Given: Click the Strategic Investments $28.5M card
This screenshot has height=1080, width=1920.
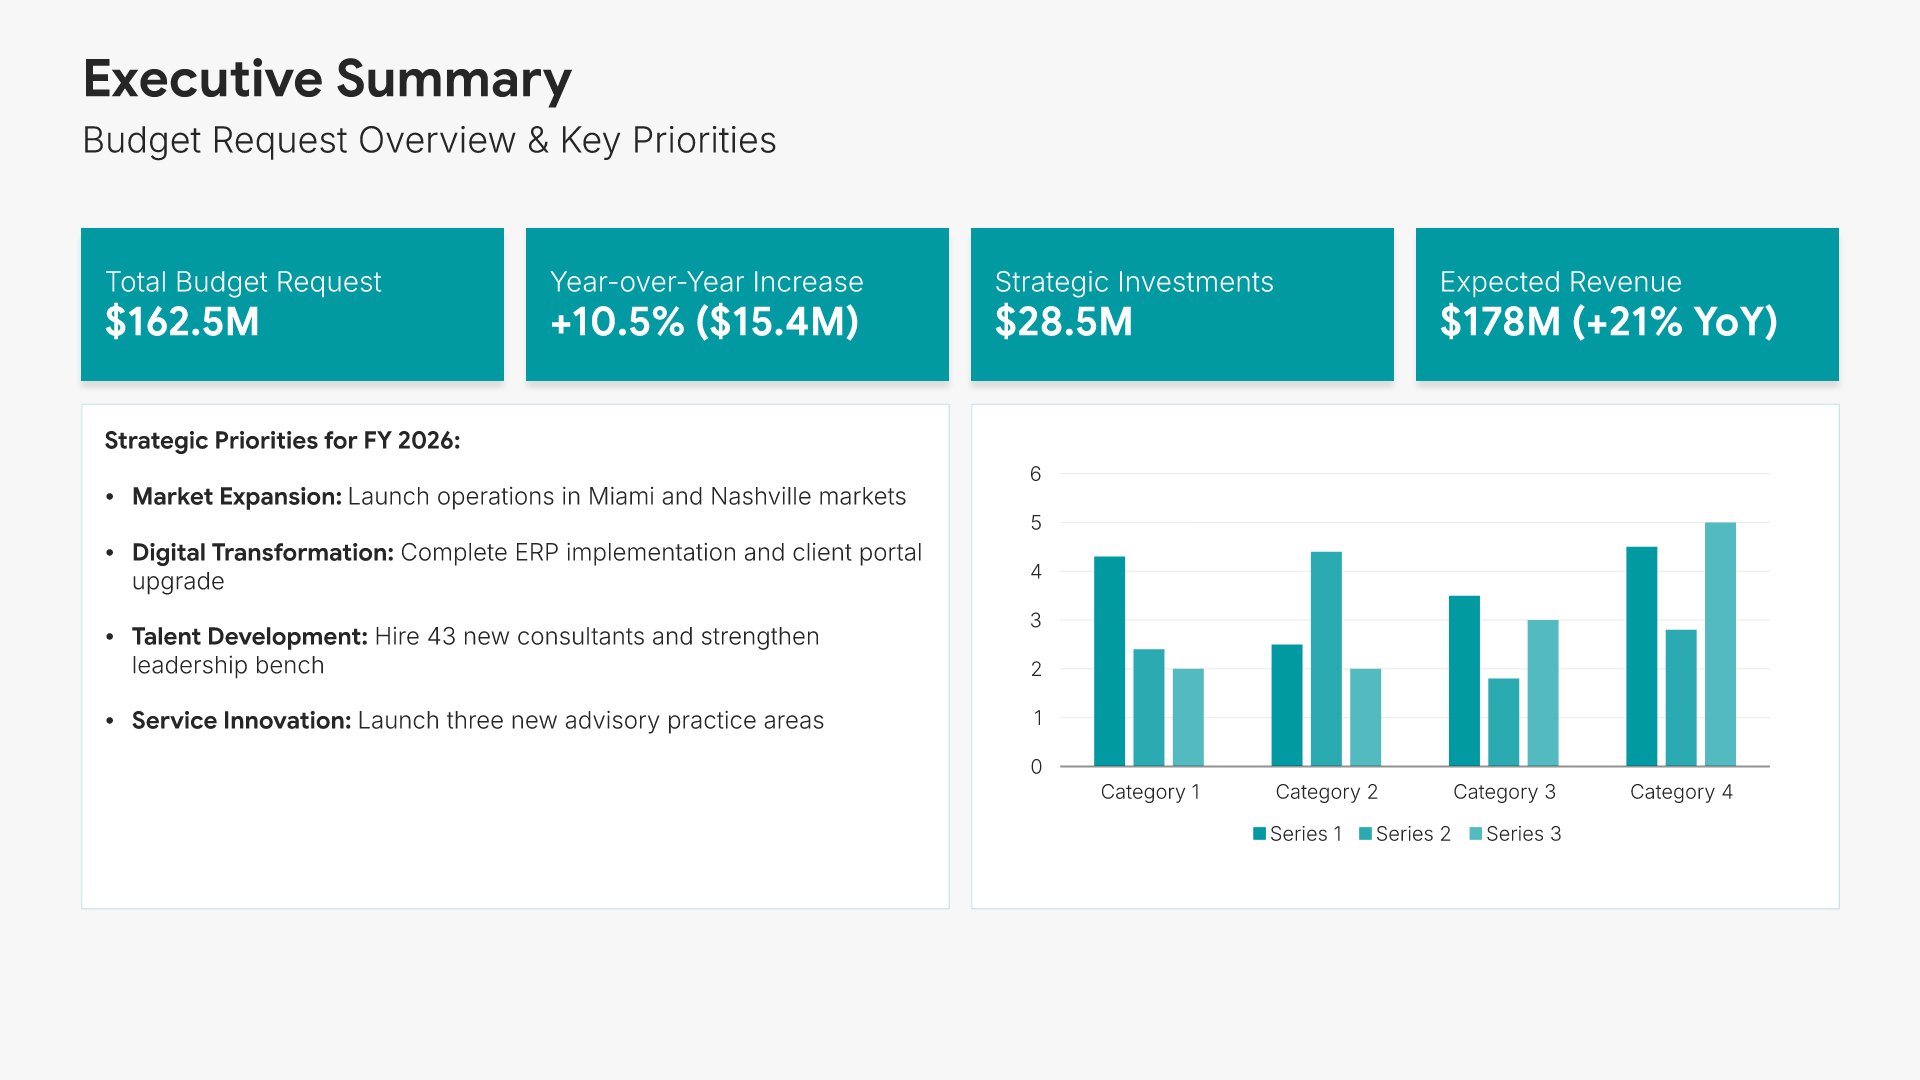Looking at the screenshot, I should tap(1182, 304).
